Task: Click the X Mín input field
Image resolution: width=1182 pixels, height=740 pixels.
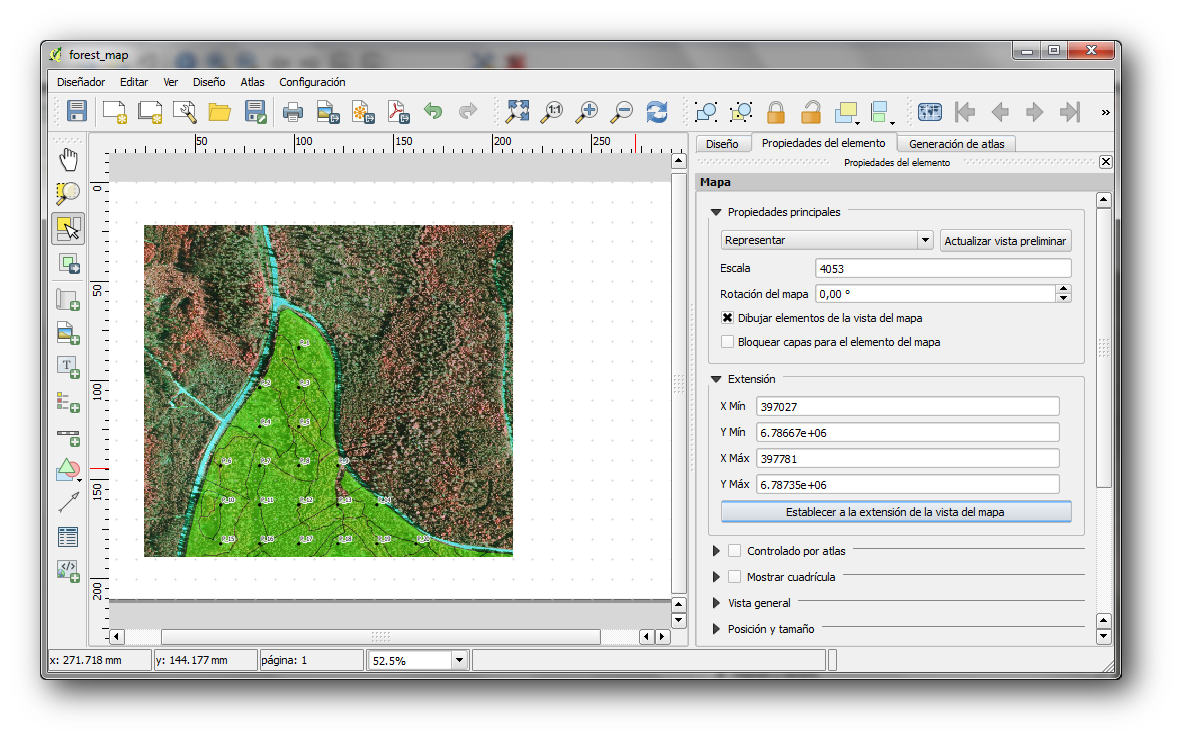Action: [x=908, y=406]
